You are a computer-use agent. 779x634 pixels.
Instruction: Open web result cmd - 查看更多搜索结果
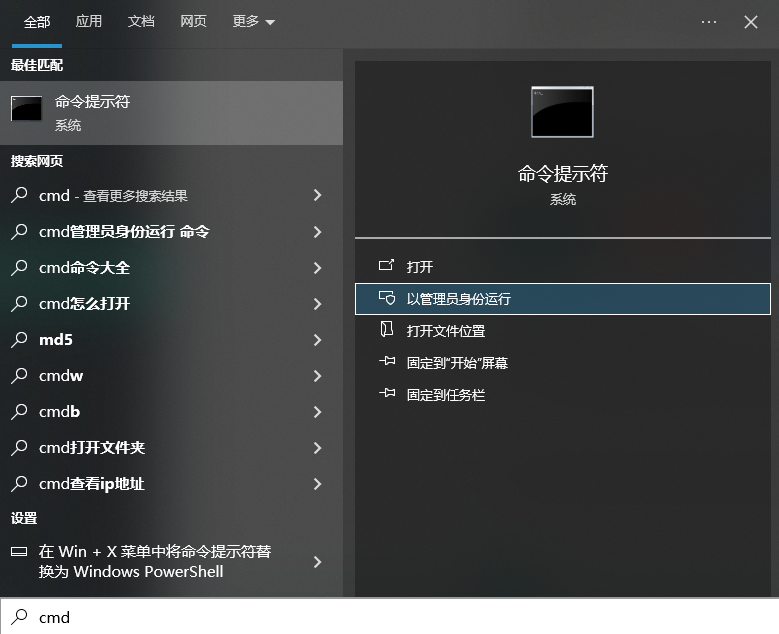(171, 196)
